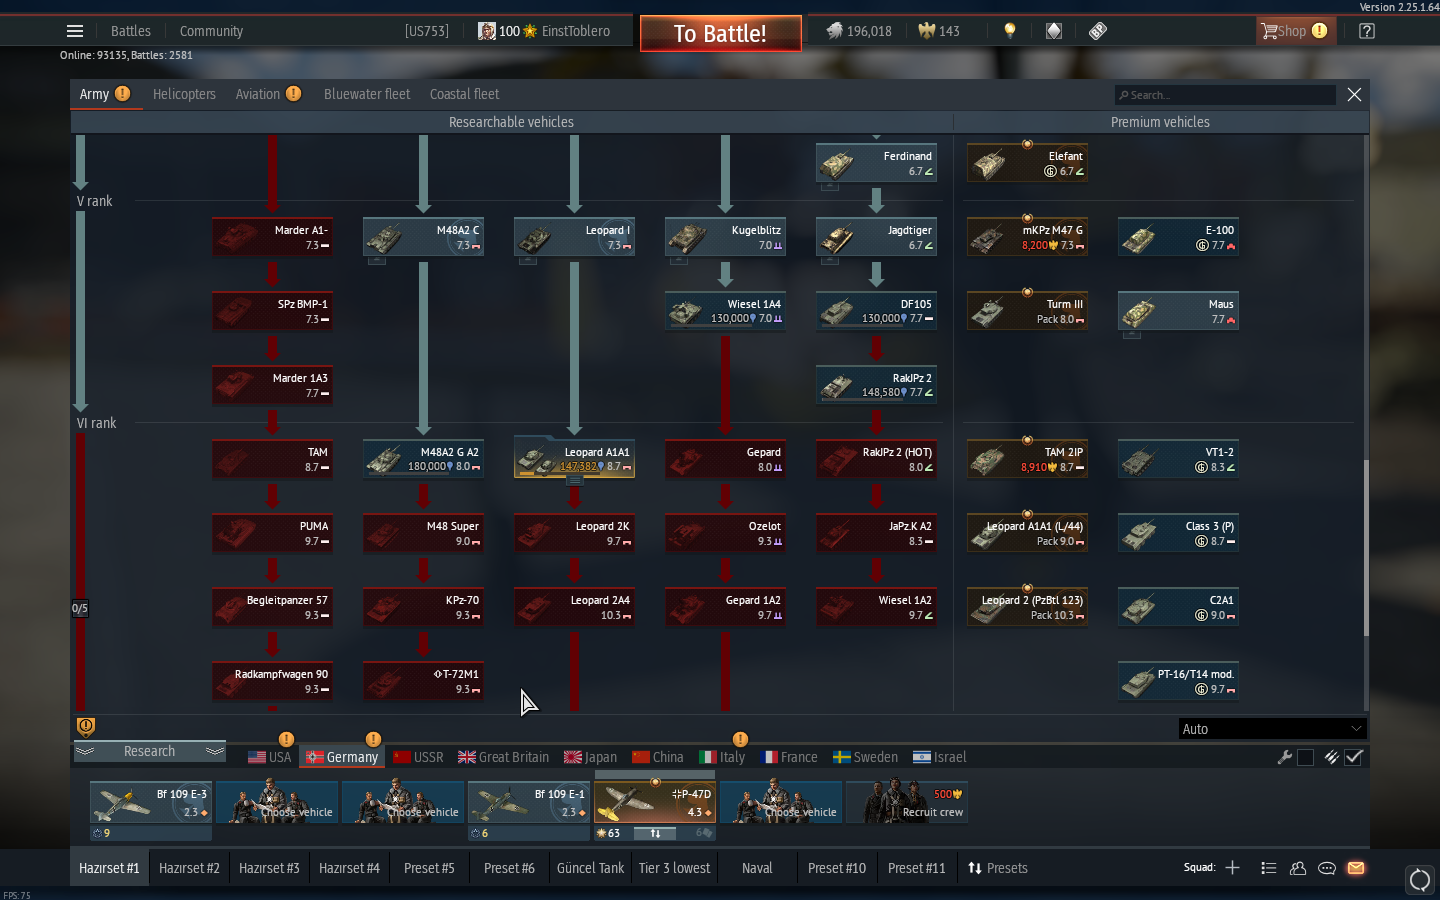The image size is (1440, 900).
Task: Select the P-47D crew slot
Action: tap(655, 802)
